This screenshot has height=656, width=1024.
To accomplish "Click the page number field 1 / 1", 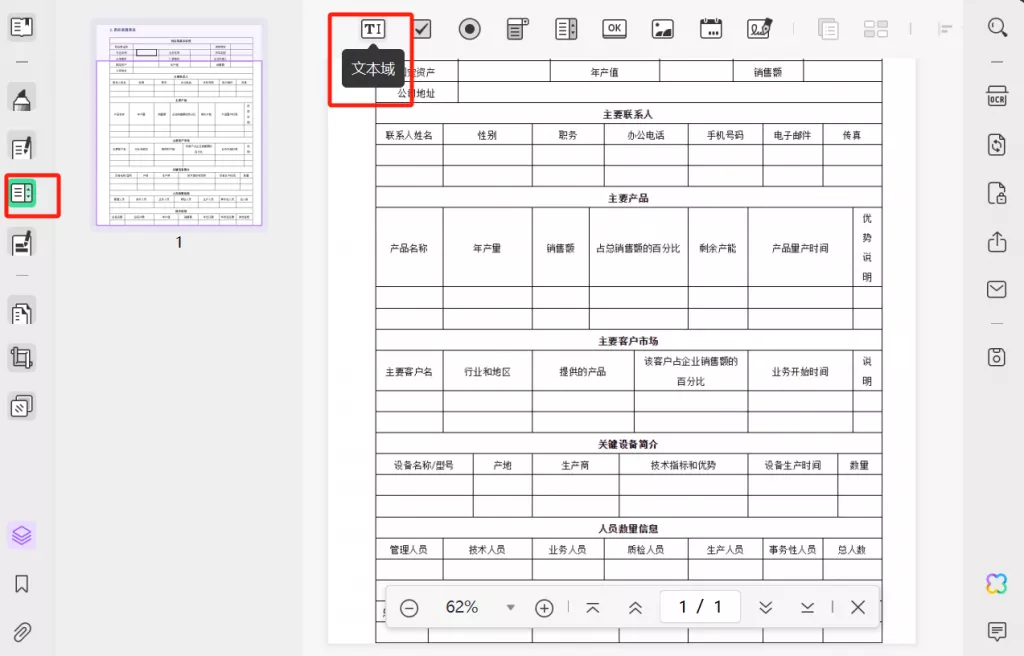I will [700, 607].
